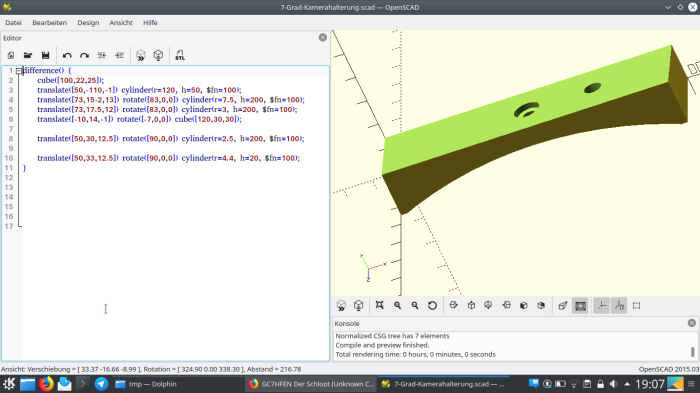Open the Ansicht menu
Viewport: 700px width, 393px height.
point(121,23)
